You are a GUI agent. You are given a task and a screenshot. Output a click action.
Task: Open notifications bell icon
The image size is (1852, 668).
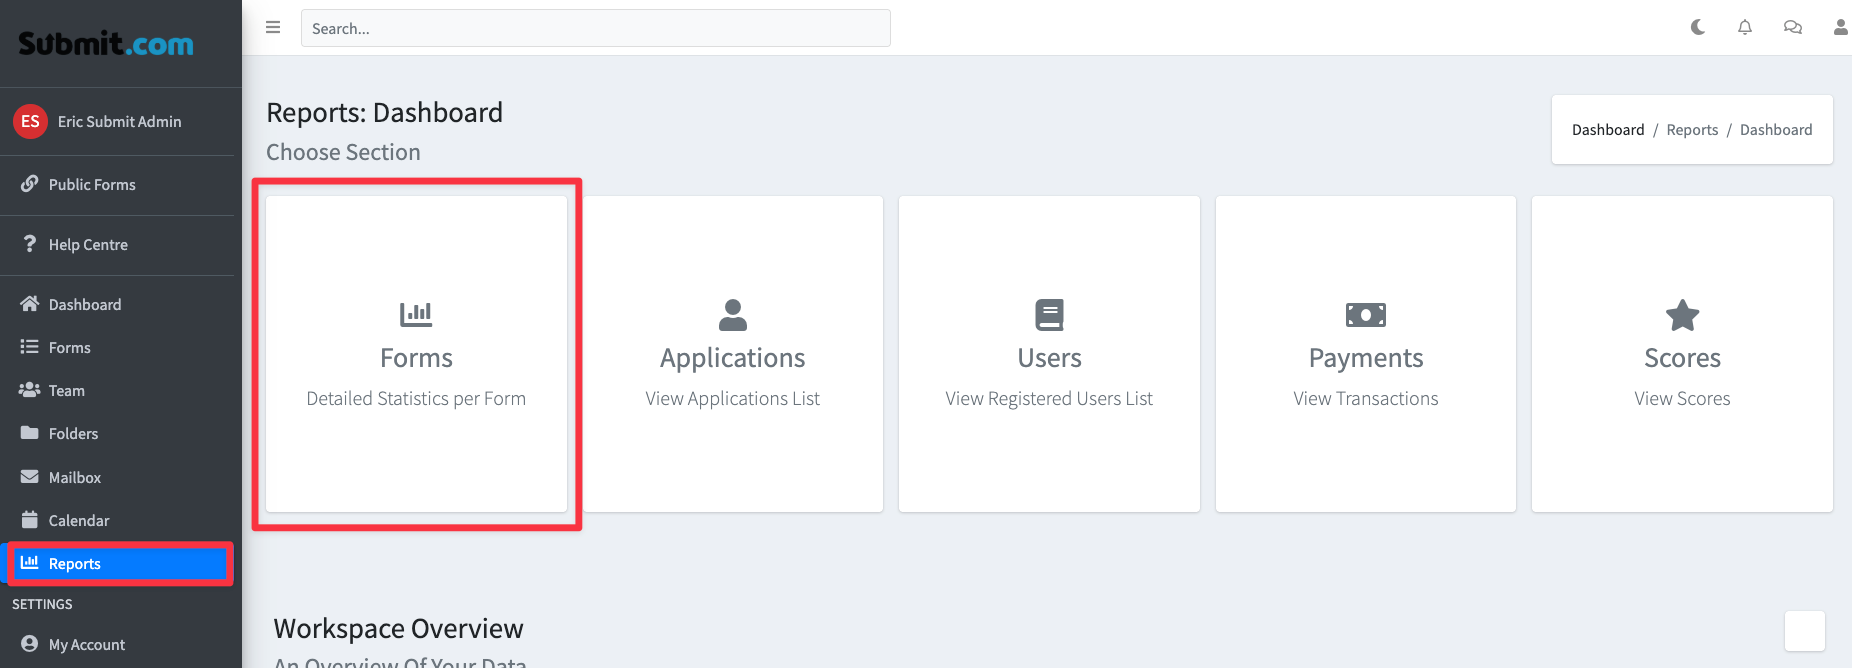(1745, 27)
